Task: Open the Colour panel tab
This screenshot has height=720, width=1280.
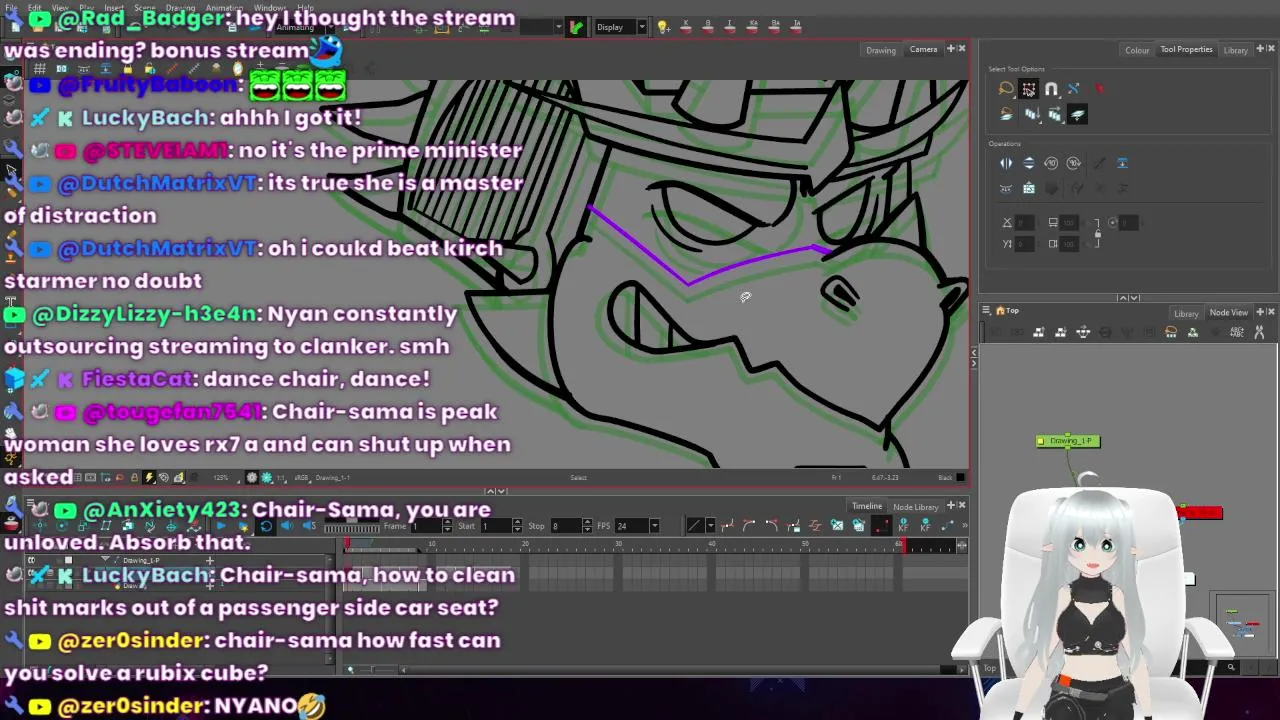Action: click(x=1137, y=50)
